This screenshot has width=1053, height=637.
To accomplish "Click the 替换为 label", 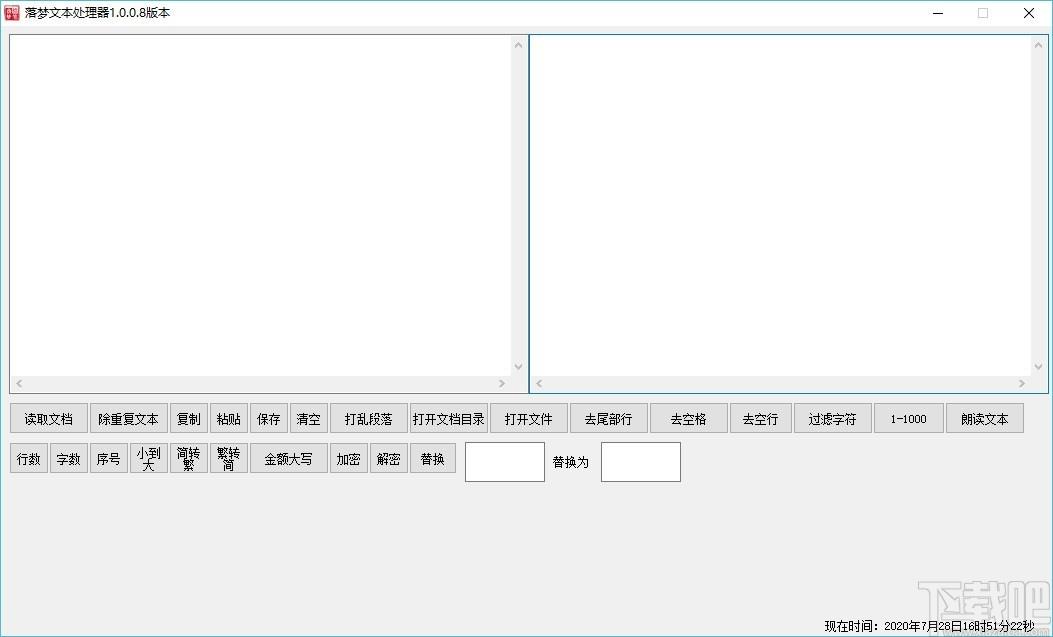I will [571, 462].
